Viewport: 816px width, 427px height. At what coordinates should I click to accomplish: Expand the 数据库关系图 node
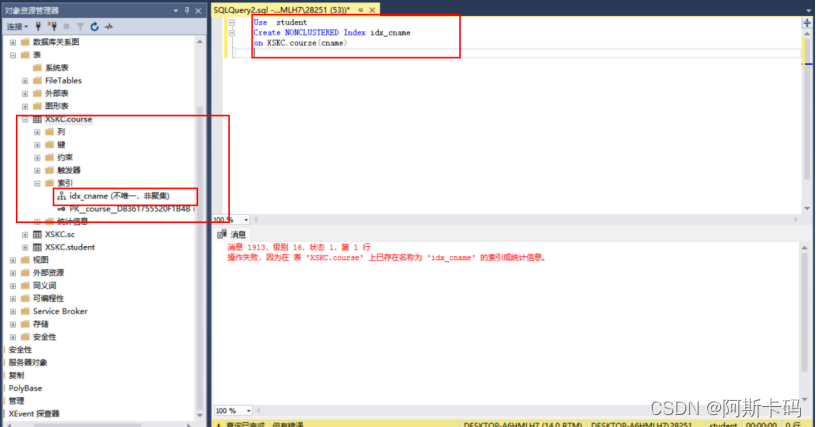[x=13, y=42]
